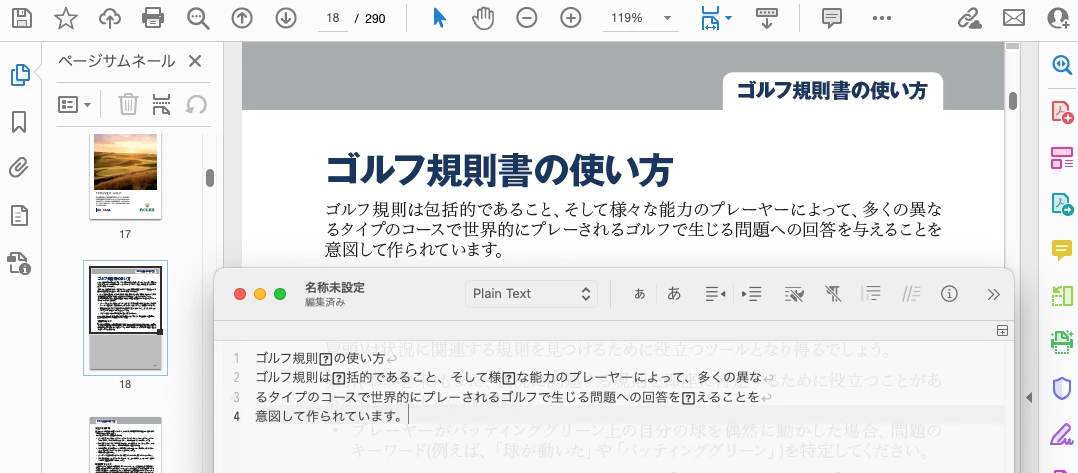The width and height of the screenshot is (1078, 473).
Task: Decrease text size with small あ
Action: [639, 294]
